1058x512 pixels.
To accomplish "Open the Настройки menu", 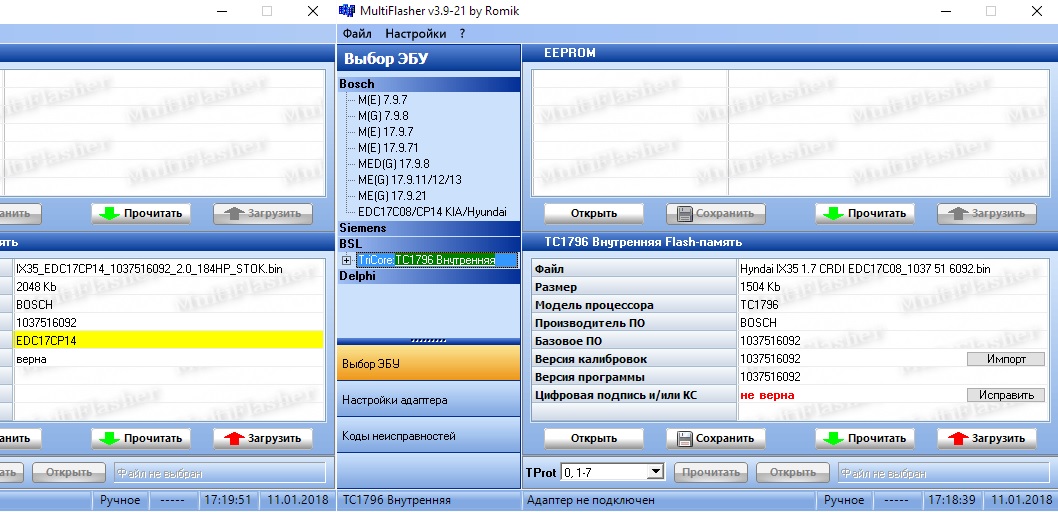I will tap(416, 34).
